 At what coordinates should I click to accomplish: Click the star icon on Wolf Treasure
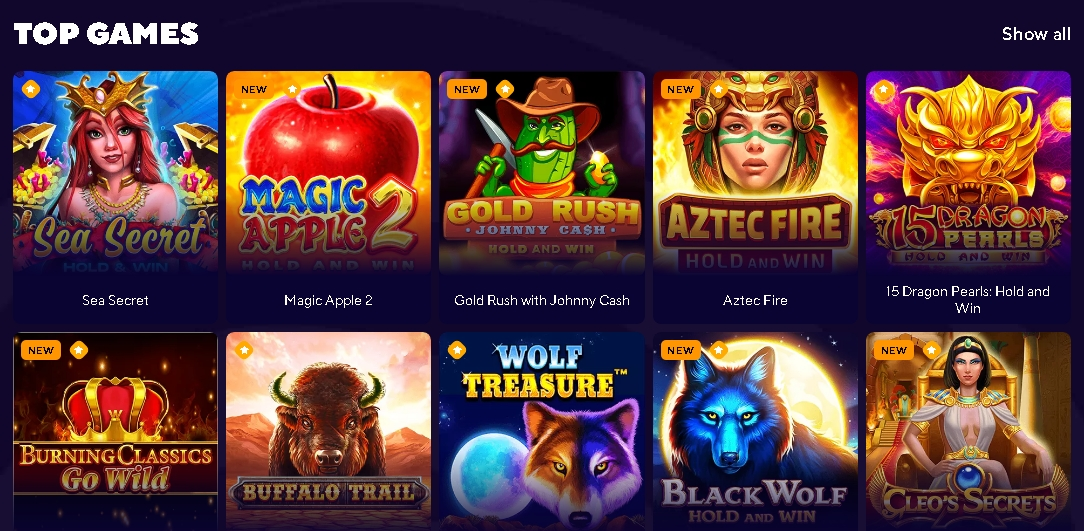456,350
